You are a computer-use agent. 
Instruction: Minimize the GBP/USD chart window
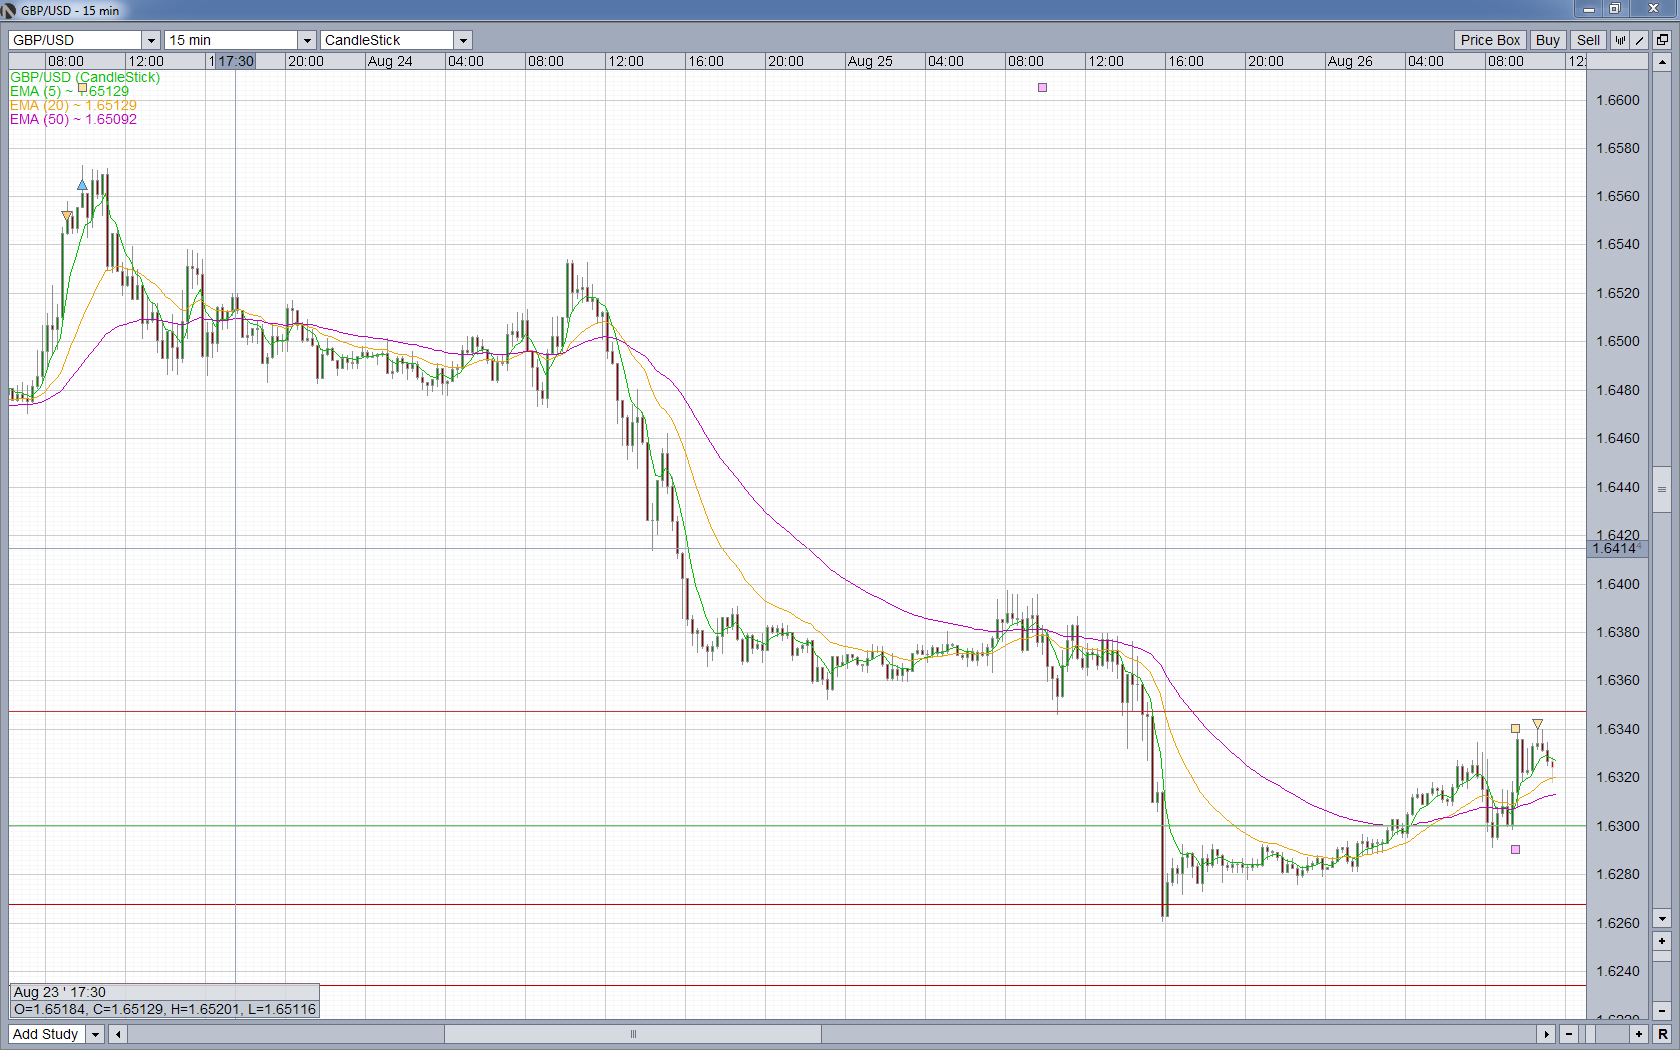pos(1588,9)
